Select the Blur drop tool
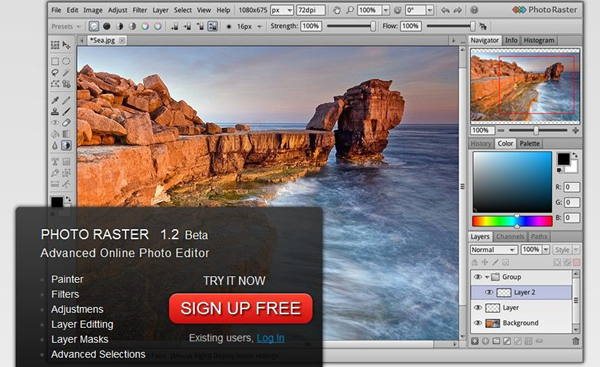The width and height of the screenshot is (600, 367). [x=55, y=145]
